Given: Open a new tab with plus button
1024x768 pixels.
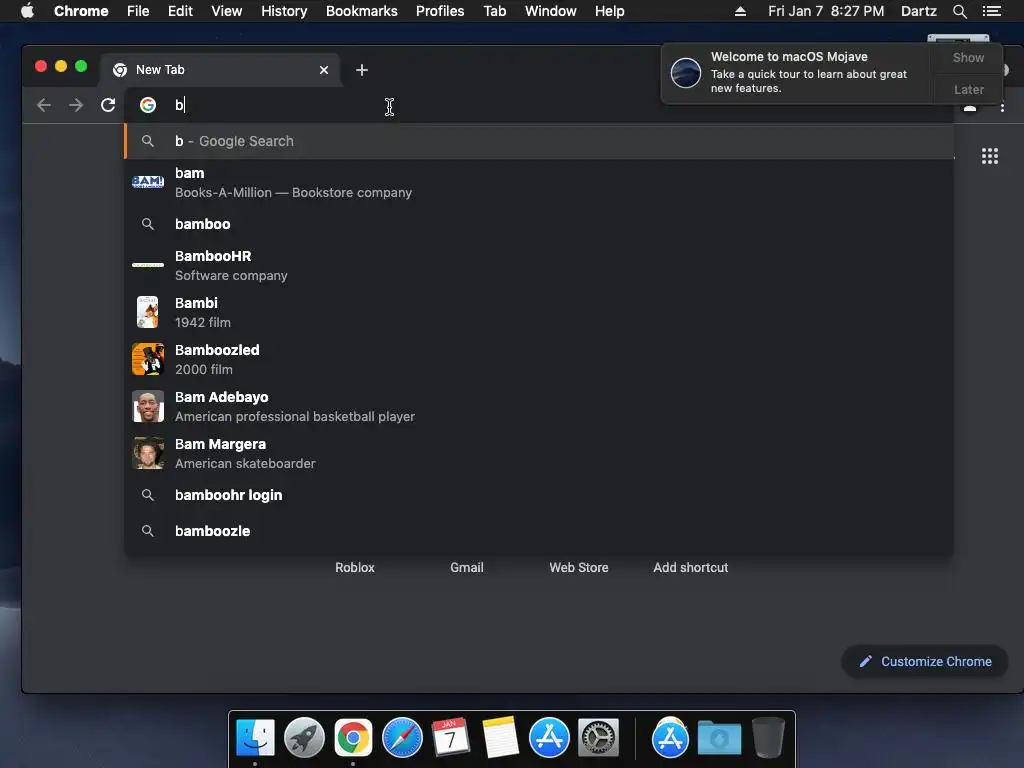Looking at the screenshot, I should coord(362,70).
